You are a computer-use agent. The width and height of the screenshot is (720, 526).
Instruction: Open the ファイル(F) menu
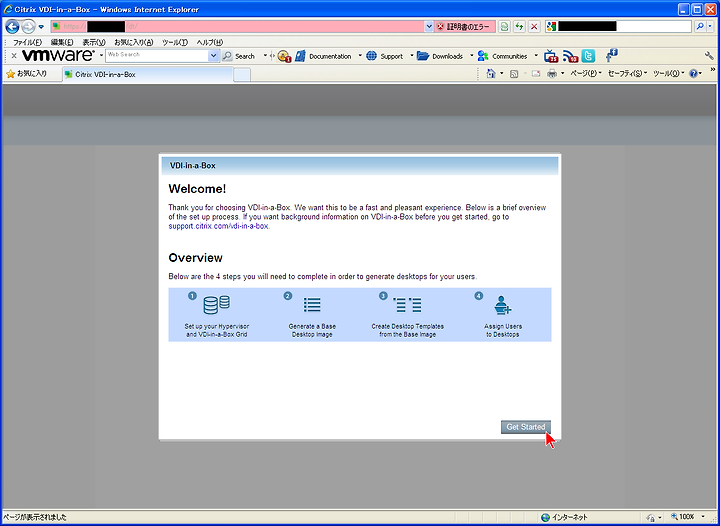pyautogui.click(x=27, y=42)
